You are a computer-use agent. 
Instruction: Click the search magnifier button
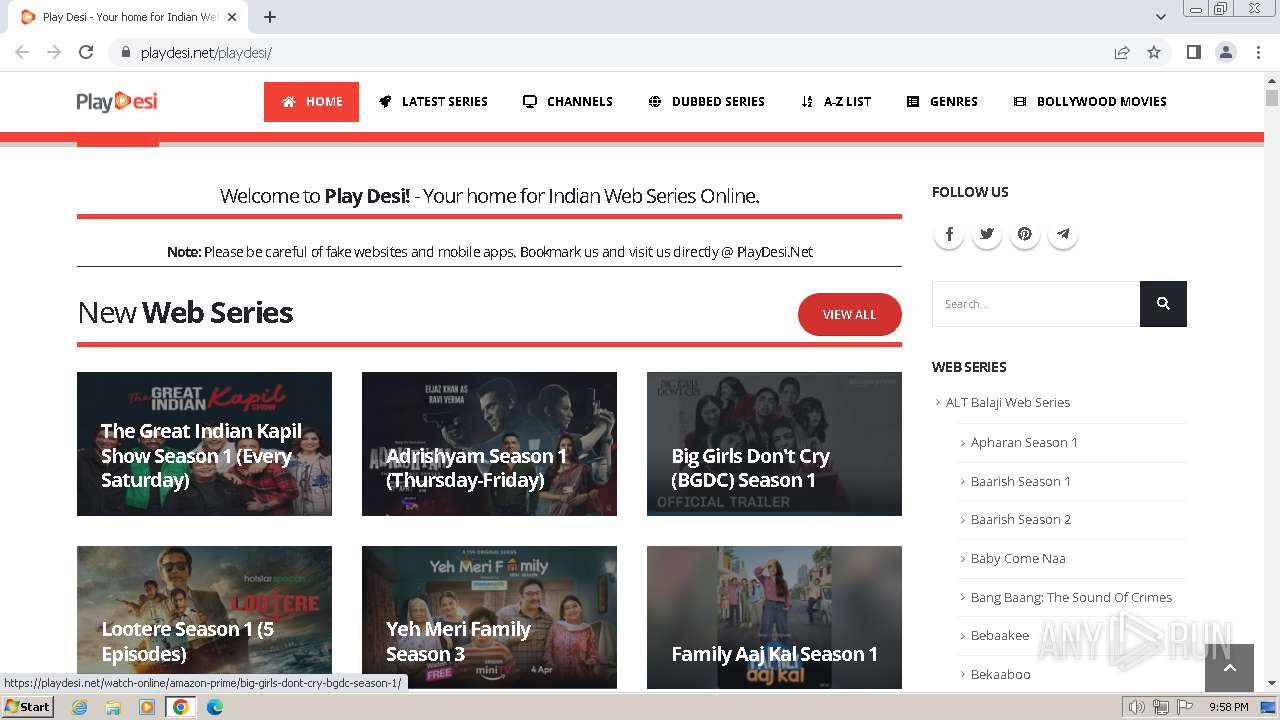coord(1163,304)
